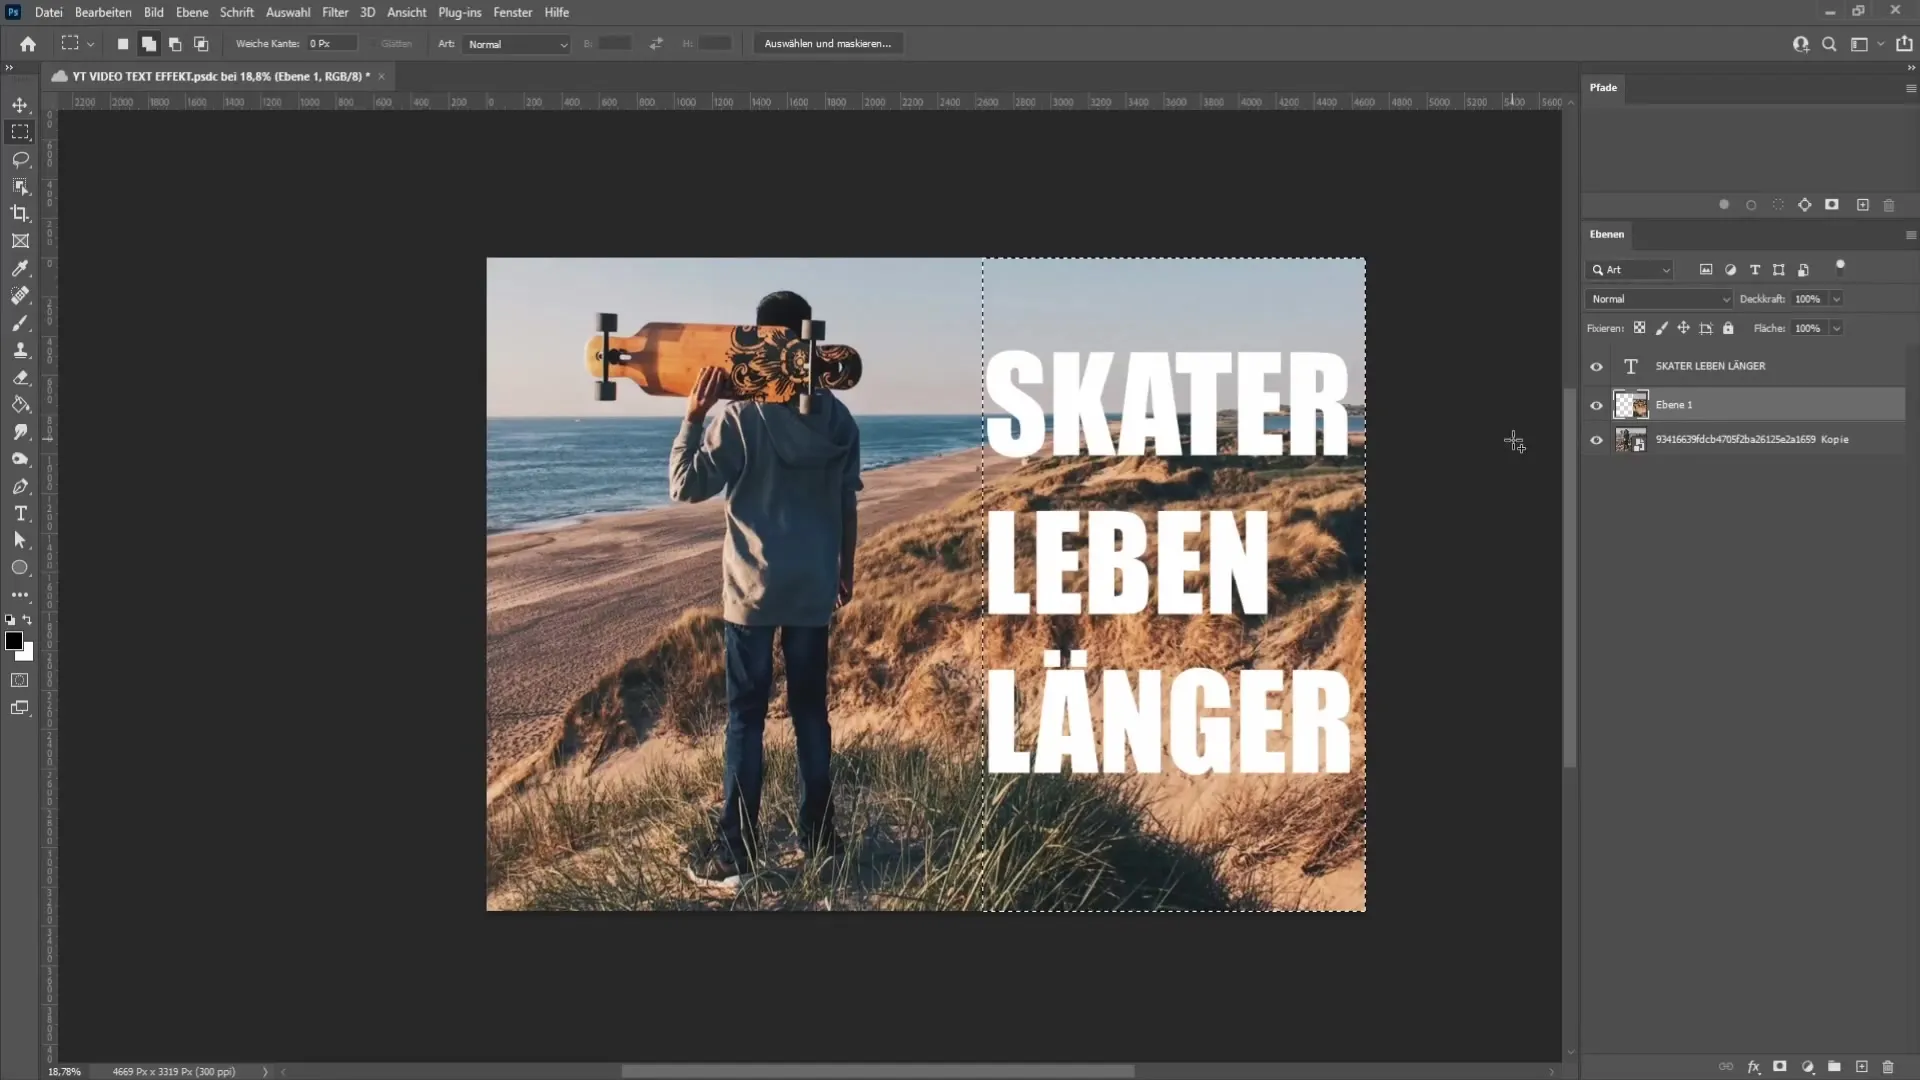
Task: Open the Deckraft opacity dropdown
Action: point(1836,299)
